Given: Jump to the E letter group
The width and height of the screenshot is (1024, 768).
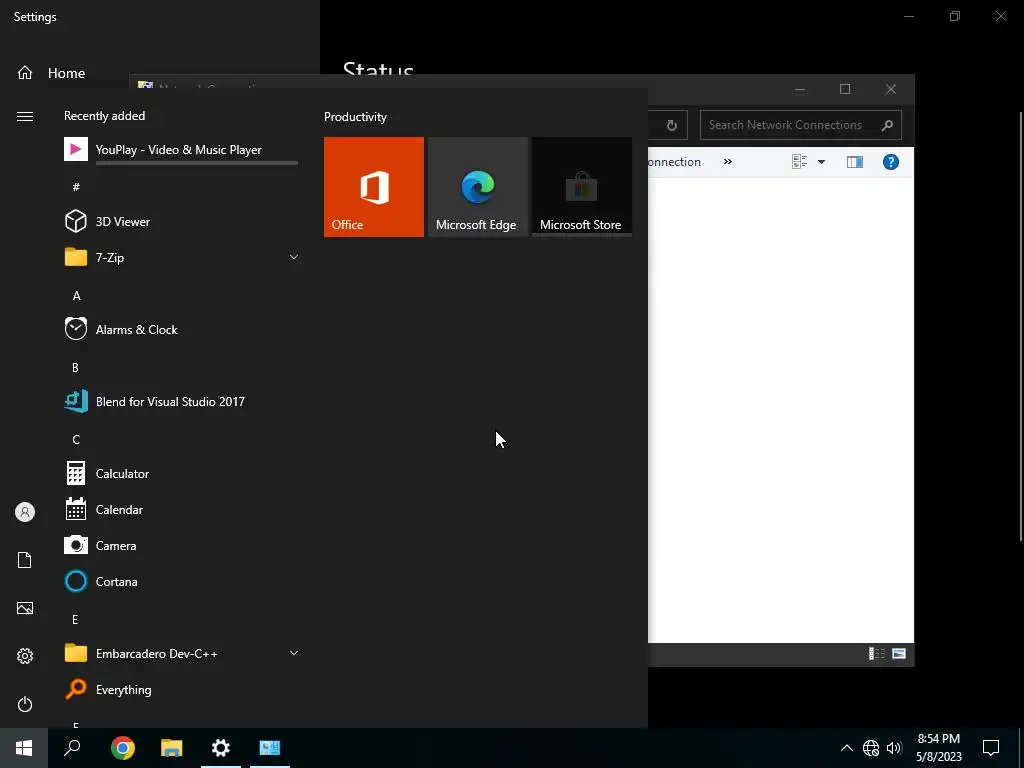Looking at the screenshot, I should (x=75, y=620).
